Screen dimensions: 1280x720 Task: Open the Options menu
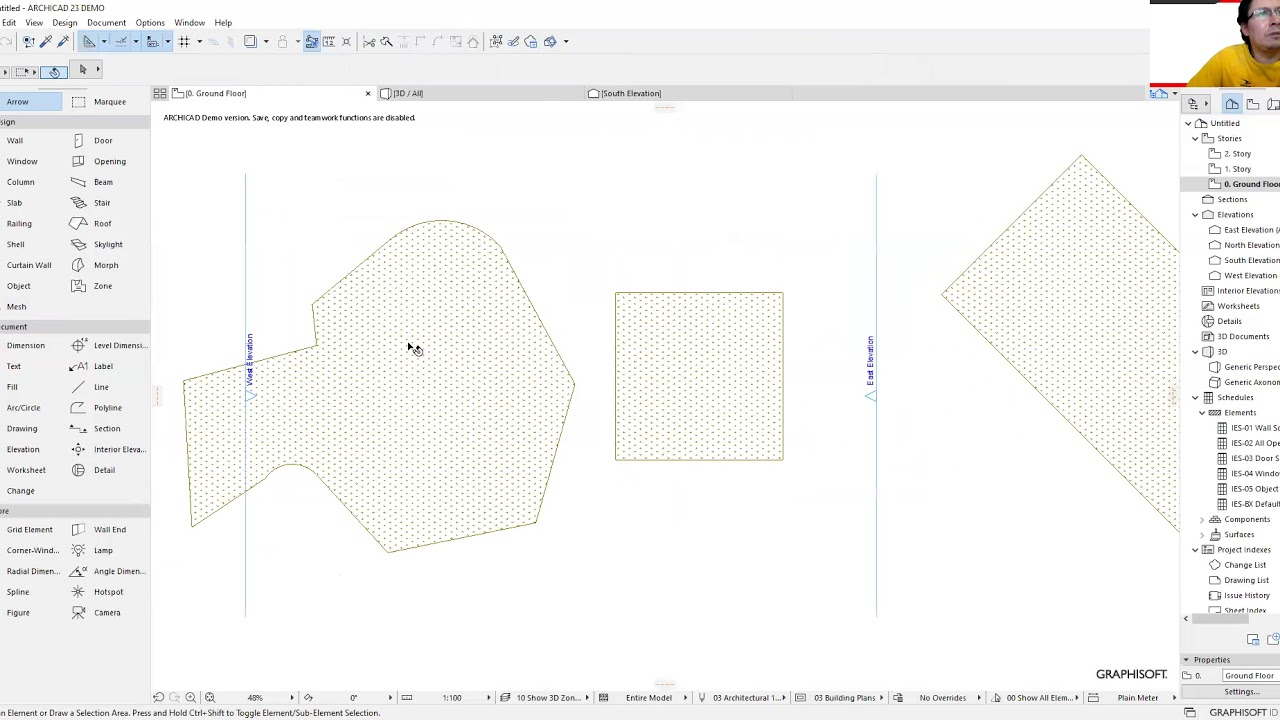click(150, 23)
